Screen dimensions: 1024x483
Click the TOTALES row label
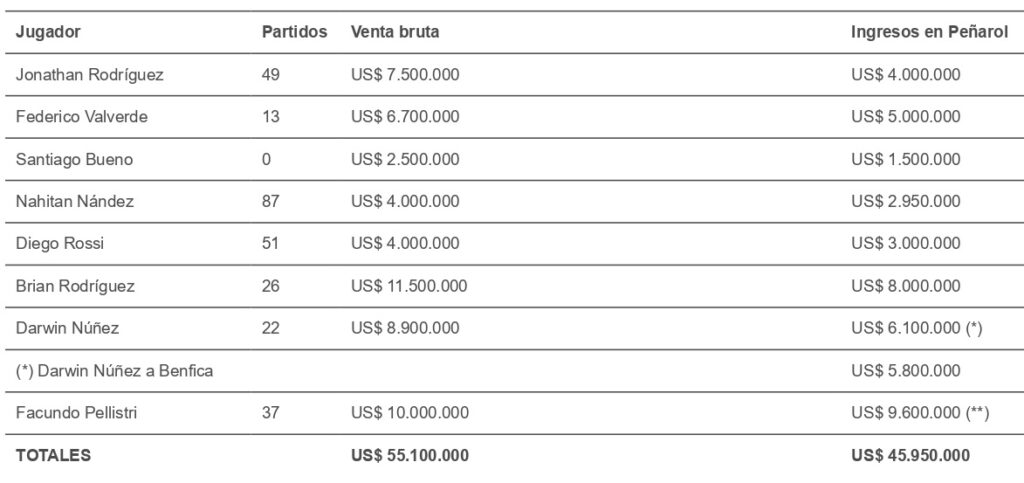[53, 456]
